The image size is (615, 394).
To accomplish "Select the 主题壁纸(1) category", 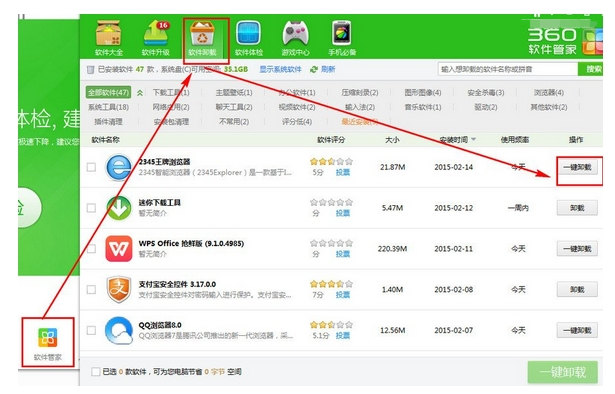I will 234,93.
